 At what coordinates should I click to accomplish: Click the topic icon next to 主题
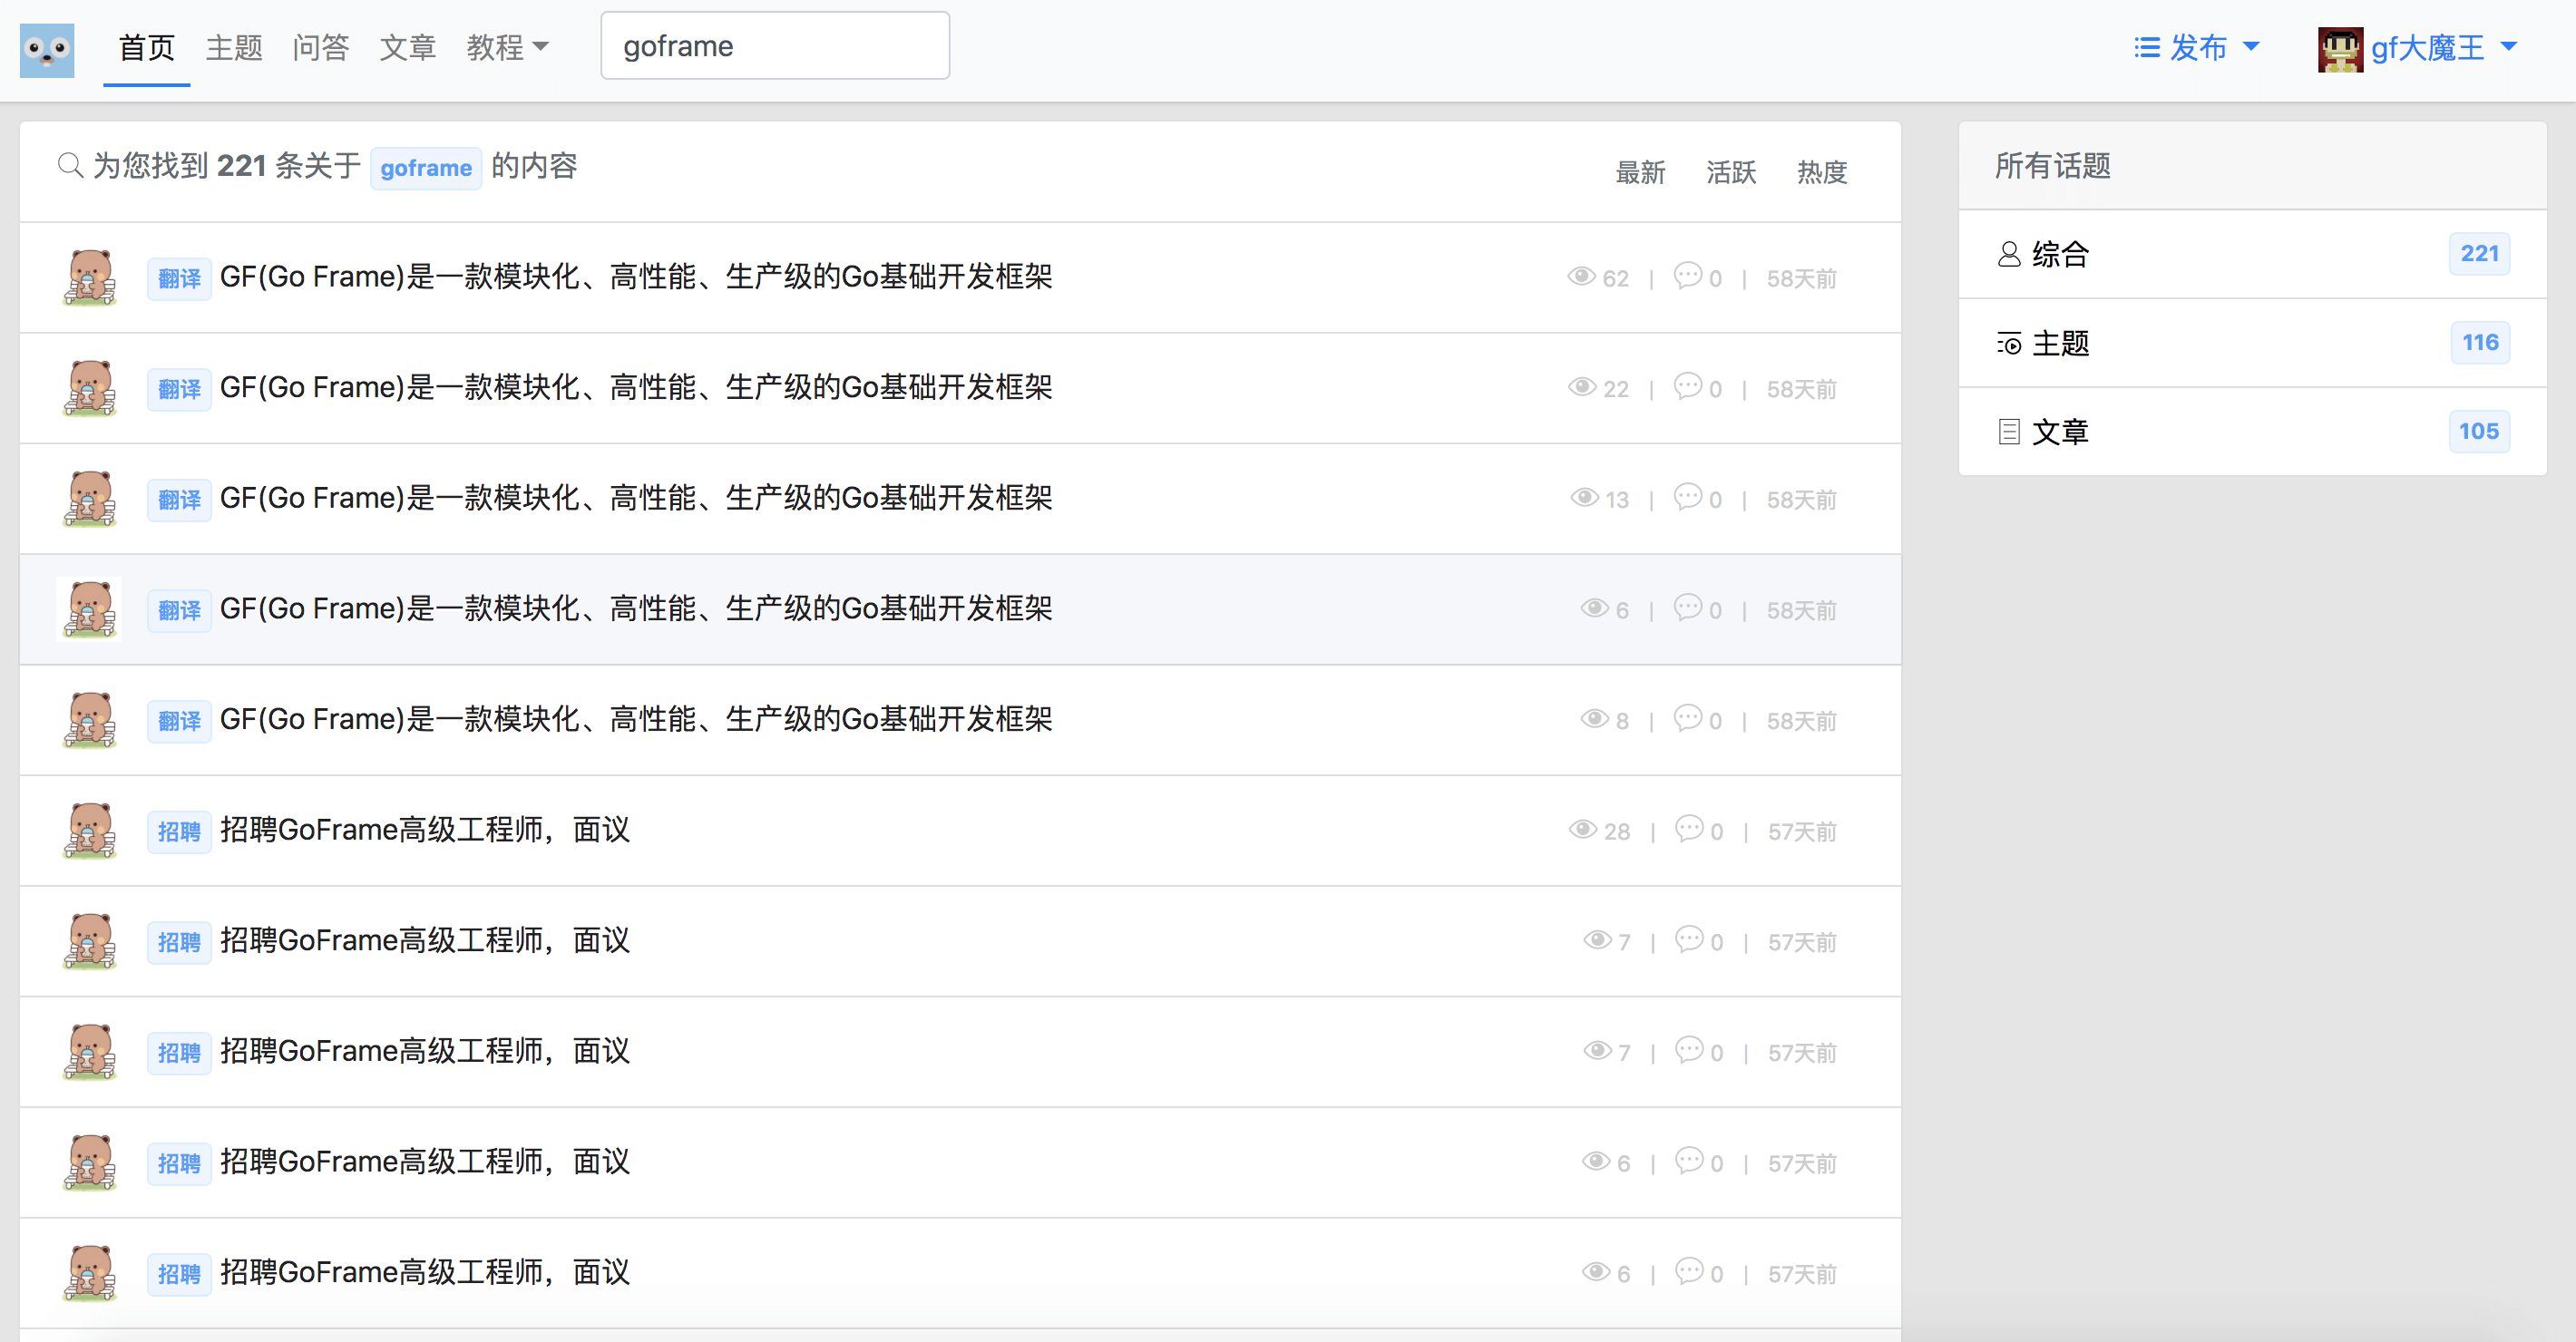click(2008, 344)
